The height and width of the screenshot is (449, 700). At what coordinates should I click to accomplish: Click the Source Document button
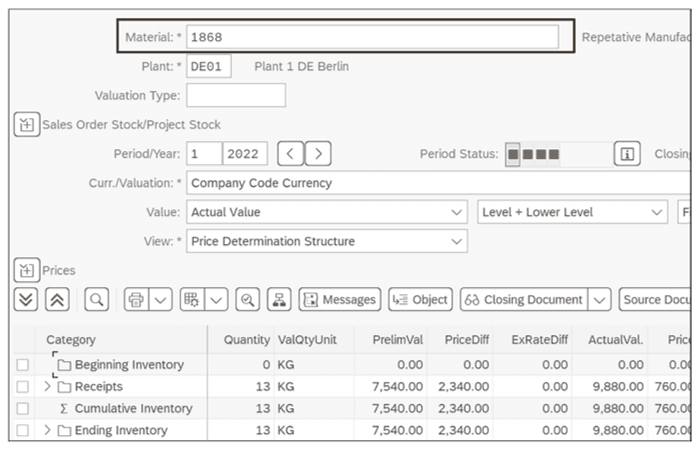click(x=655, y=299)
